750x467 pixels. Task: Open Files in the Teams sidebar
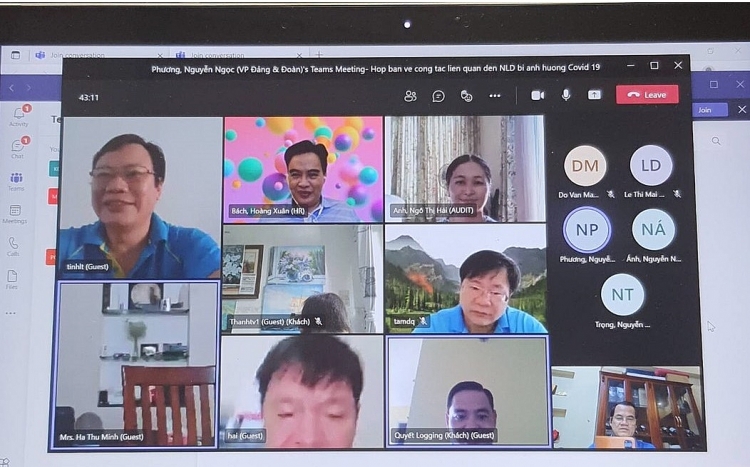[x=12, y=278]
